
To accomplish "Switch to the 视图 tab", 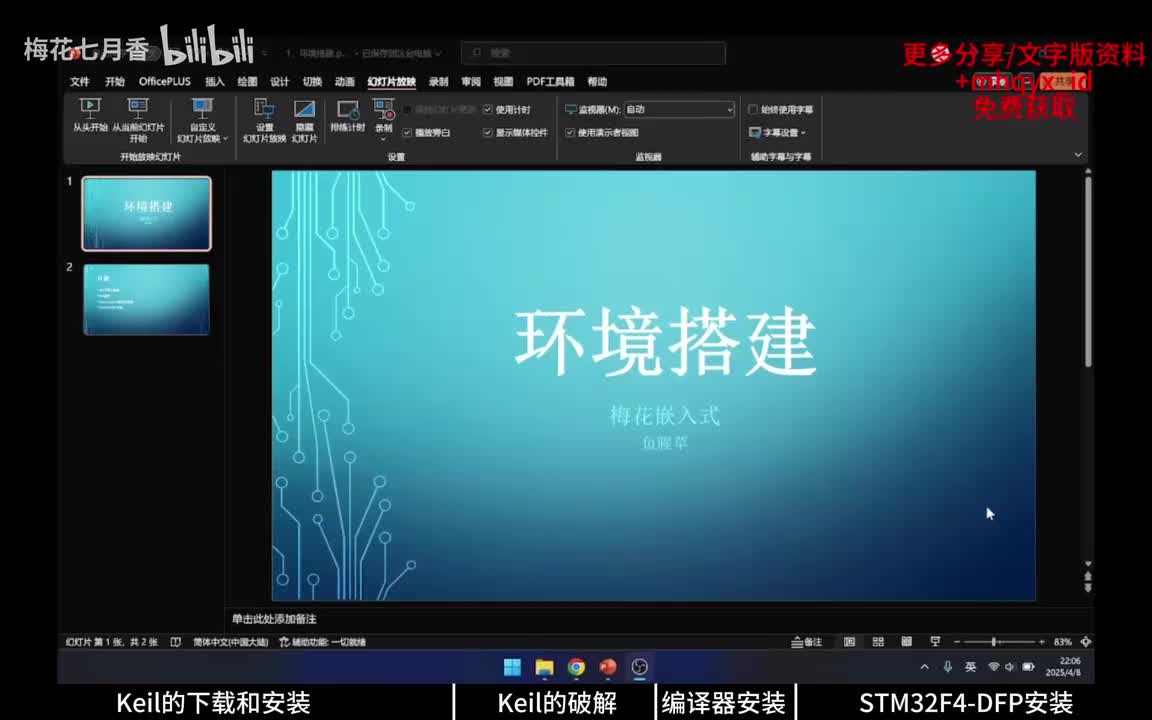I will click(503, 82).
